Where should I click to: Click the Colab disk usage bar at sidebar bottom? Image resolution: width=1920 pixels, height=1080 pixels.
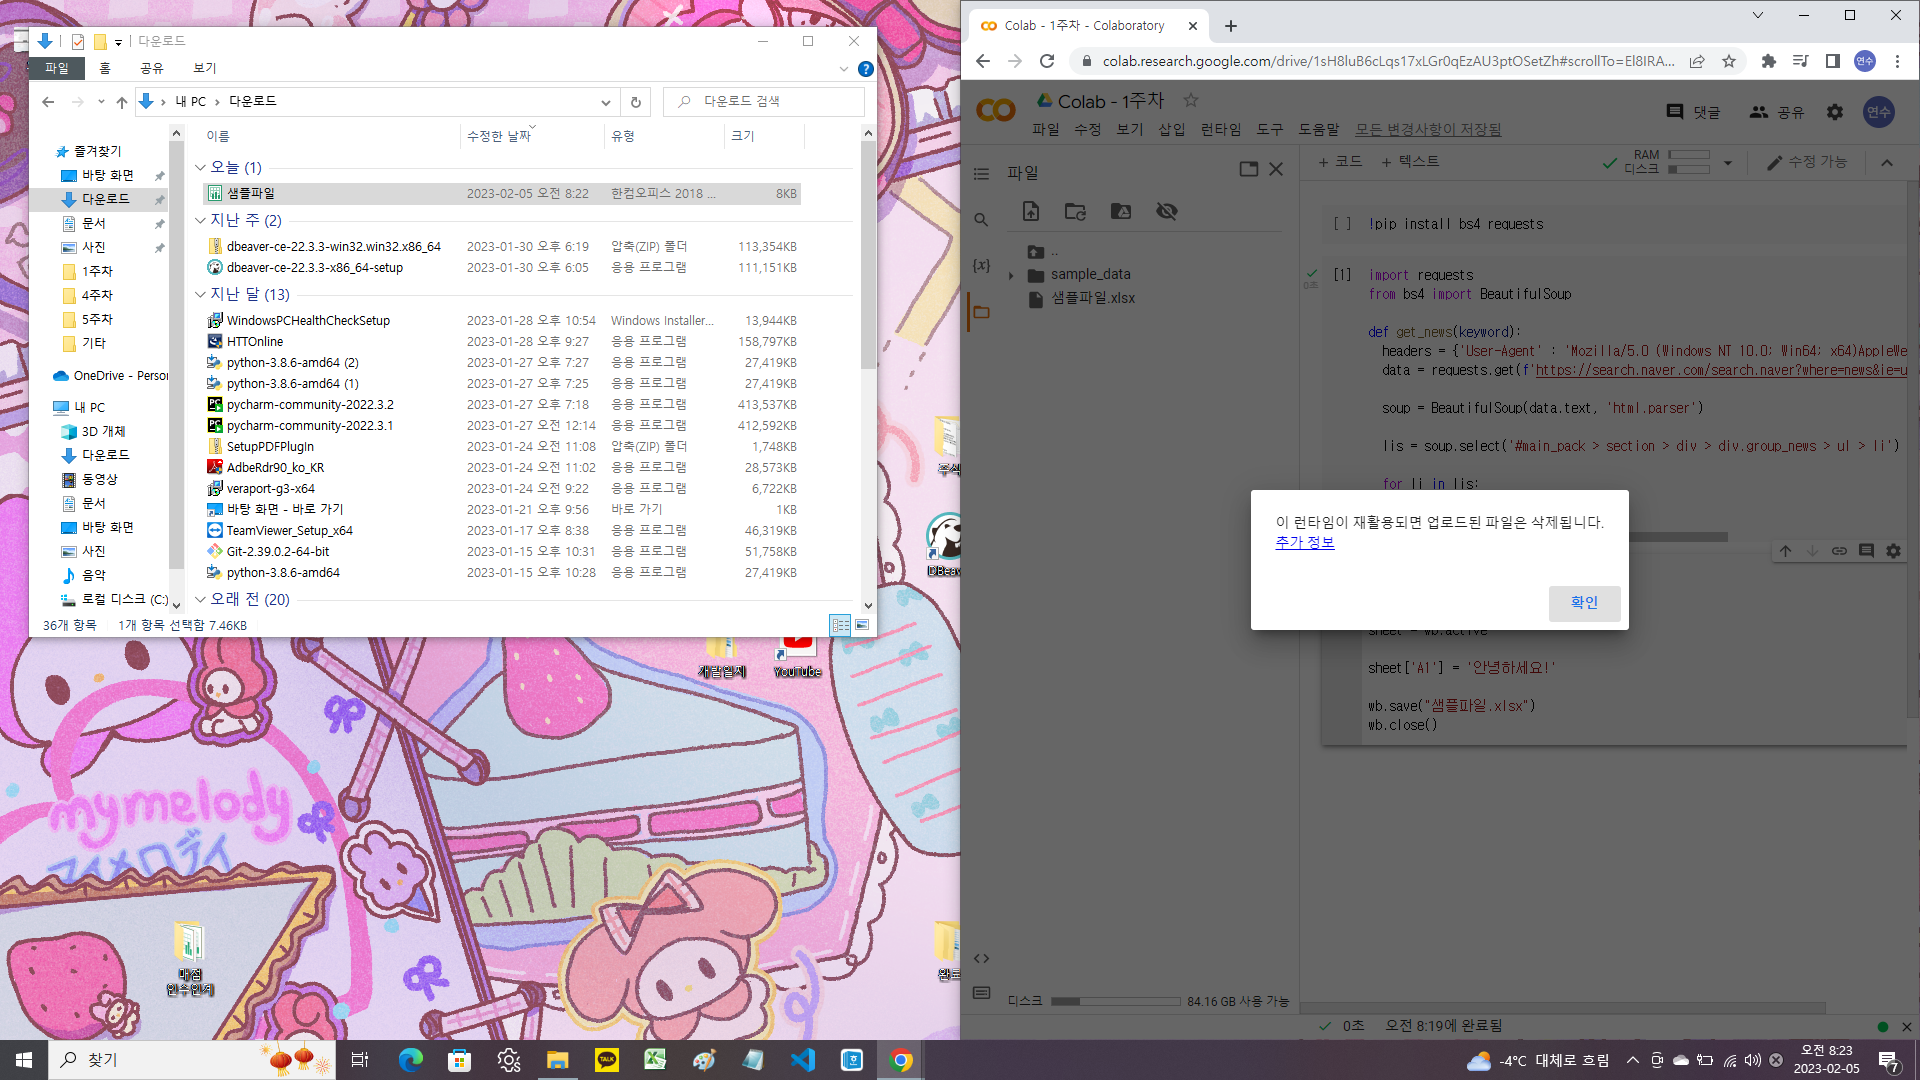pos(1115,1001)
